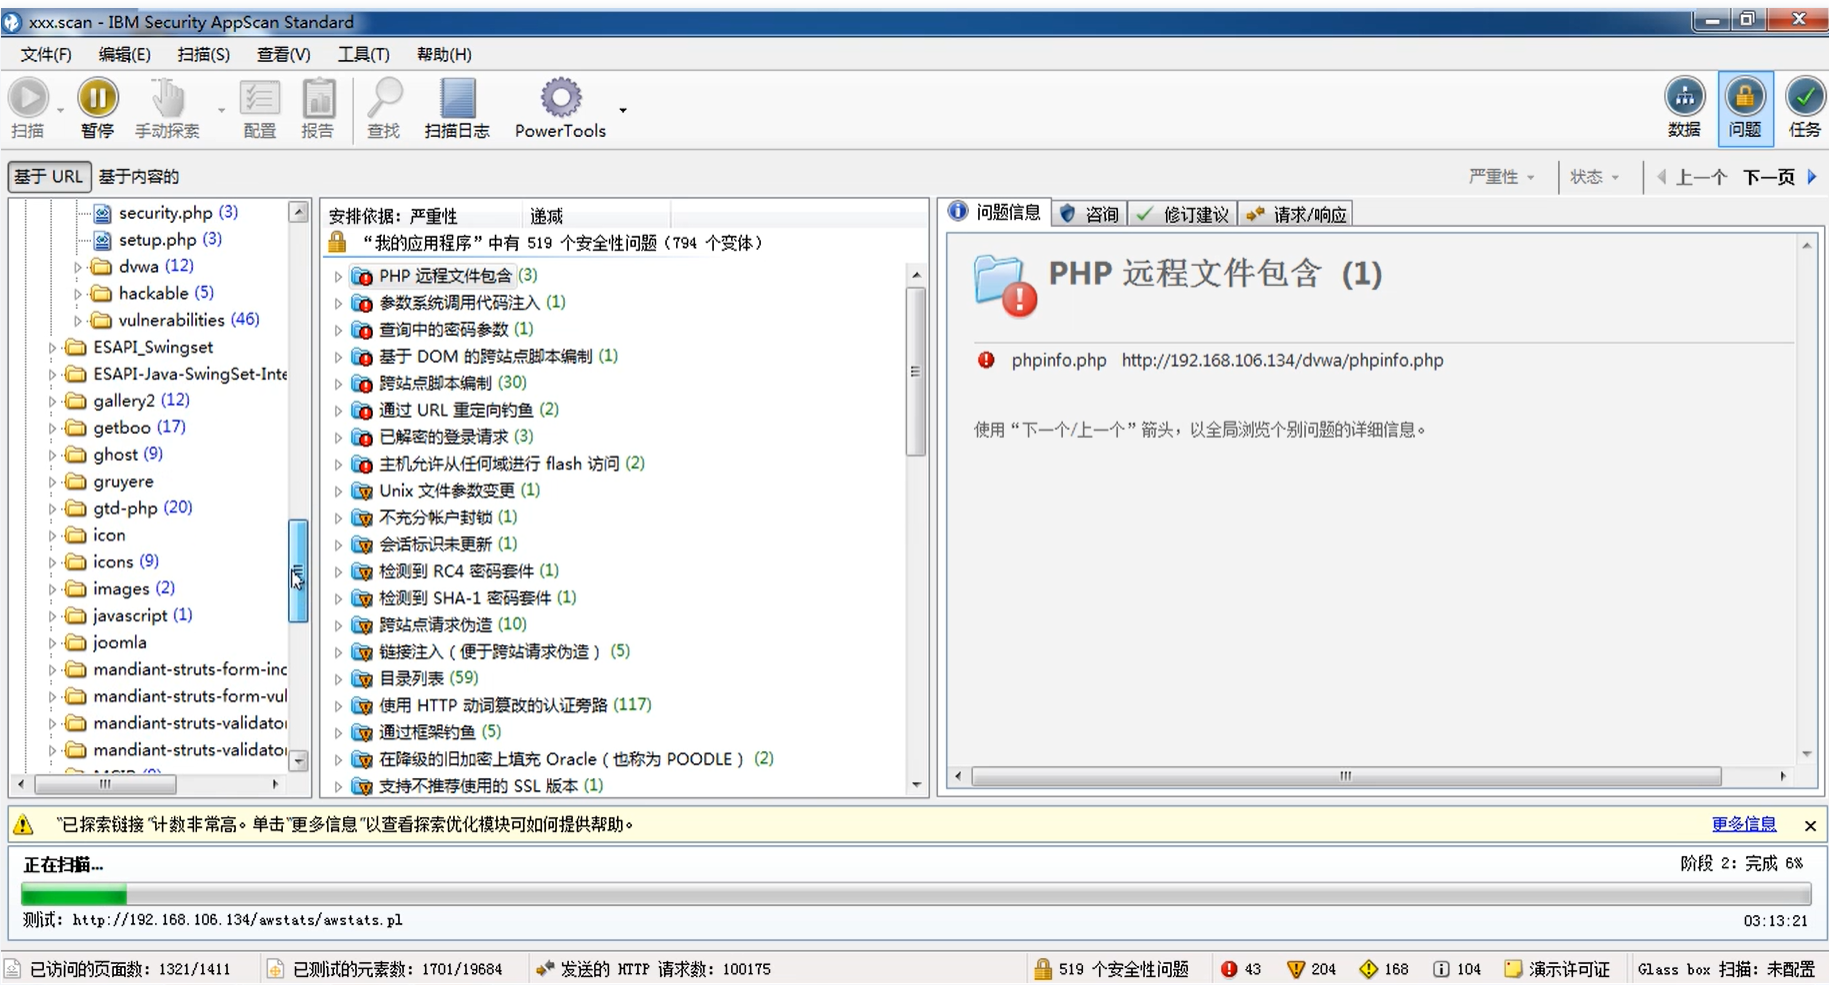Pause the scan with 暂停 button
The width and height of the screenshot is (1829, 985).
tap(97, 108)
